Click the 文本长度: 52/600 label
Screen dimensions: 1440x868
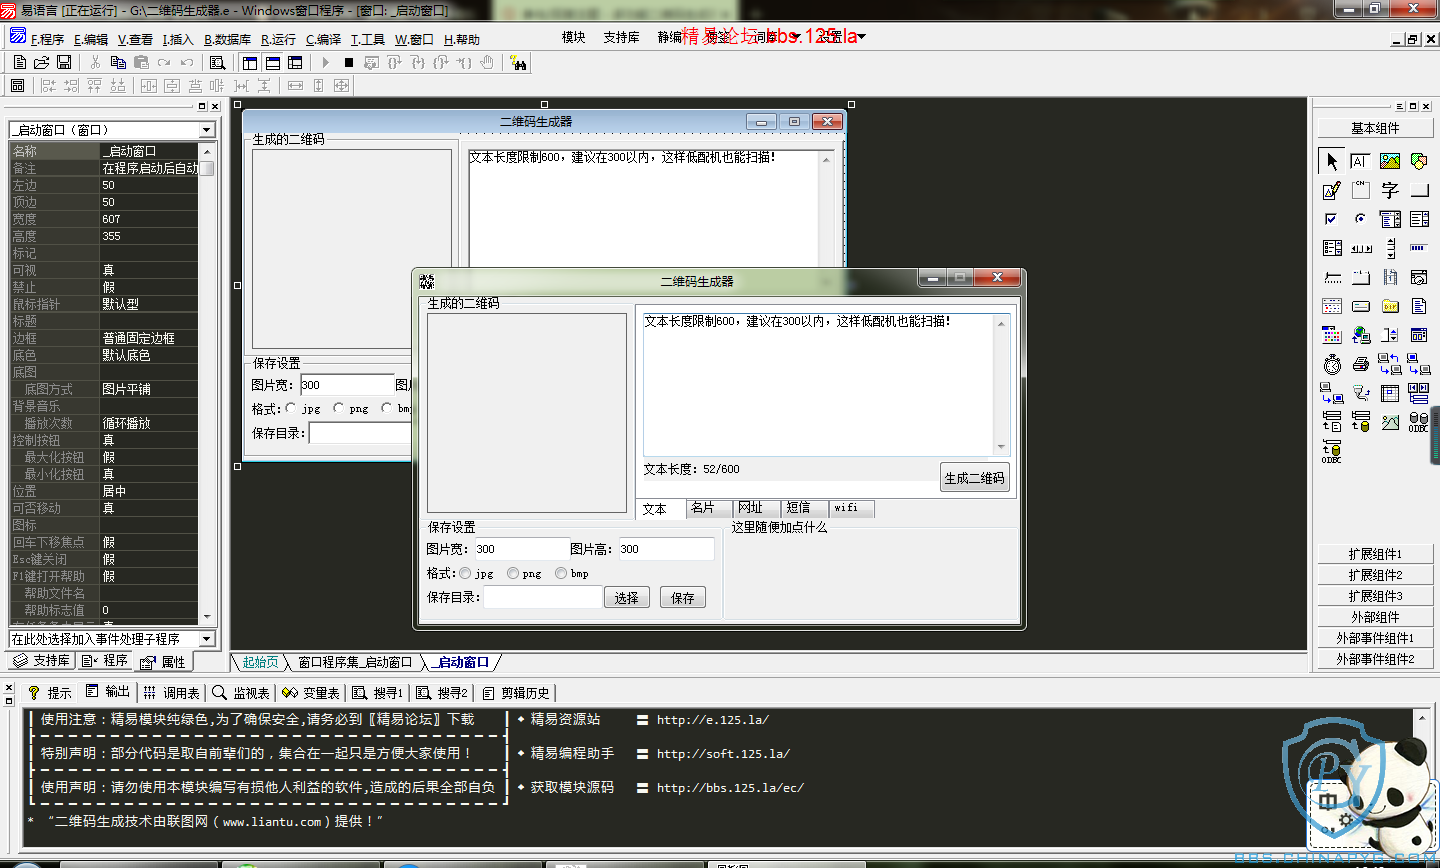pyautogui.click(x=692, y=469)
